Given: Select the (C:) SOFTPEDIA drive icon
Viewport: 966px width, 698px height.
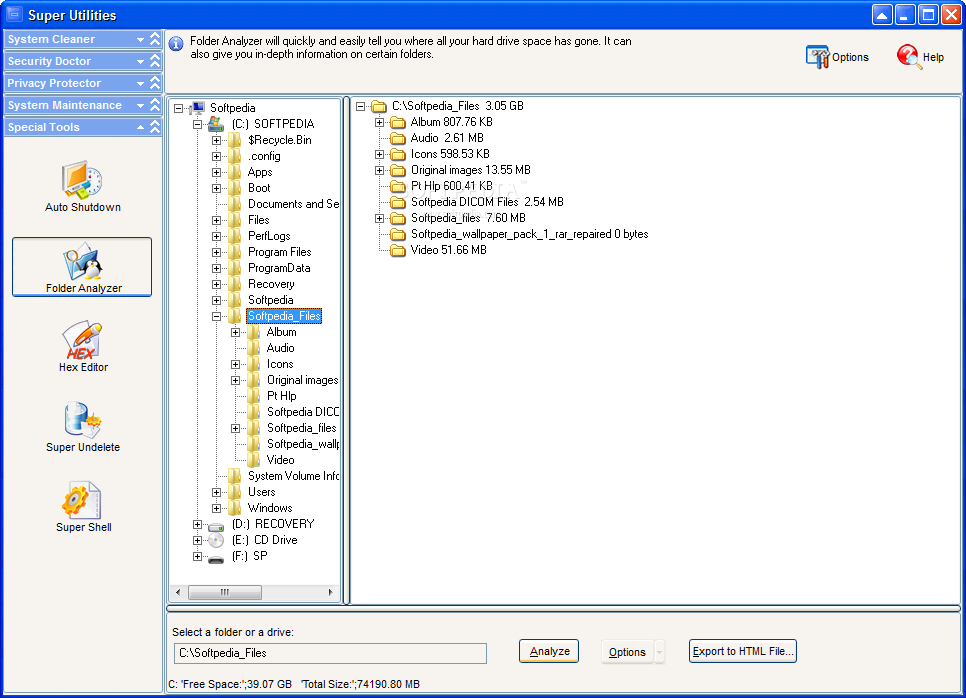Looking at the screenshot, I should [x=215, y=124].
